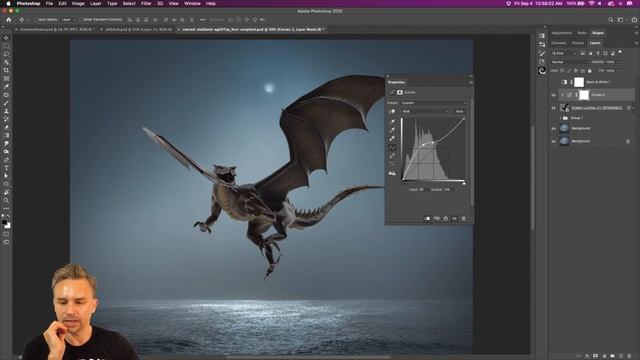Click the search icon in the options bar
The width and height of the screenshot is (640, 360).
[611, 20]
